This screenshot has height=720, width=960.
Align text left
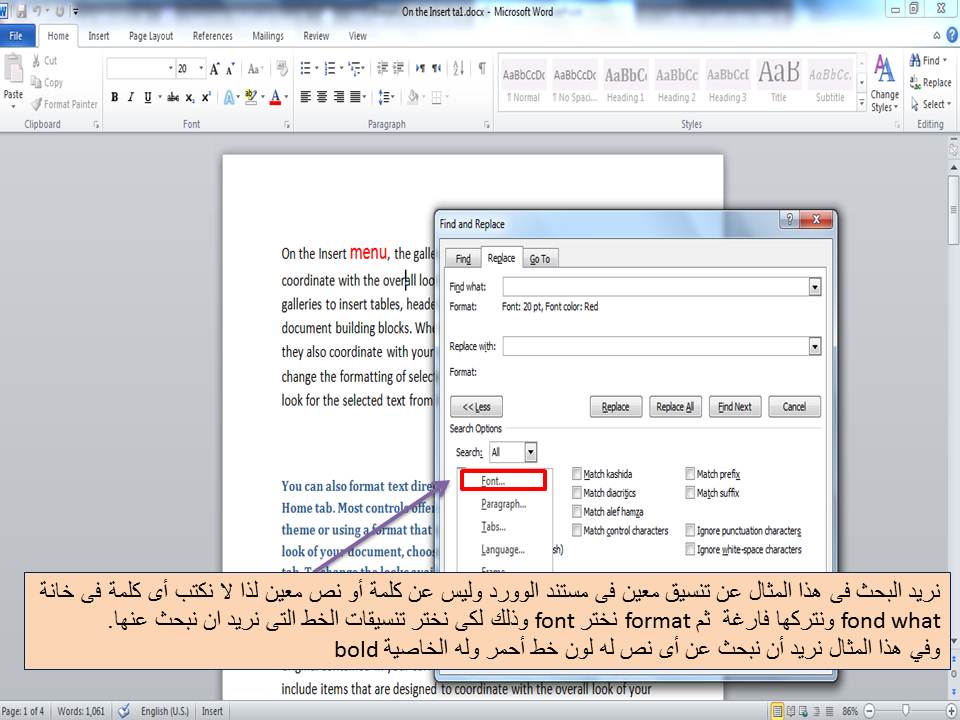[x=306, y=97]
